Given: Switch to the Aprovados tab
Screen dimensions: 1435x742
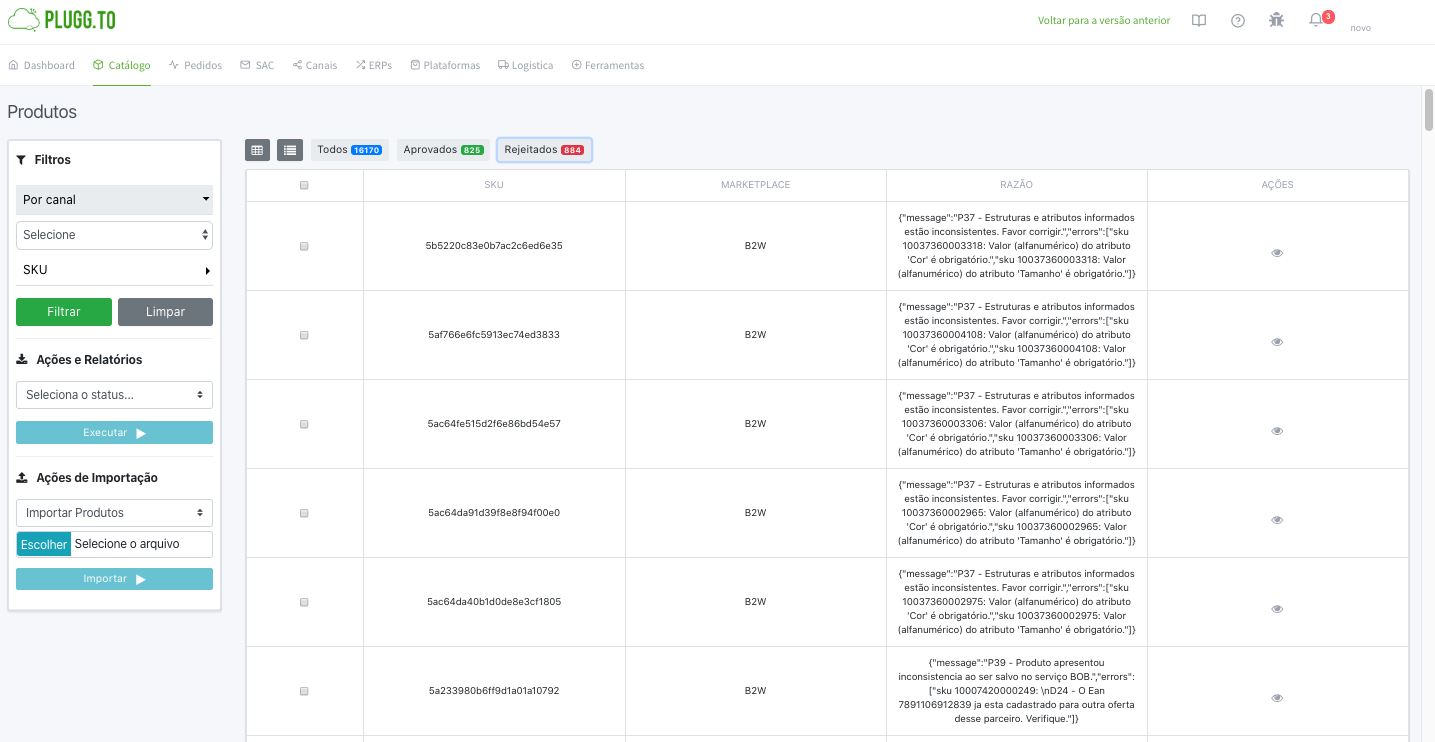Looking at the screenshot, I should pos(442,148).
